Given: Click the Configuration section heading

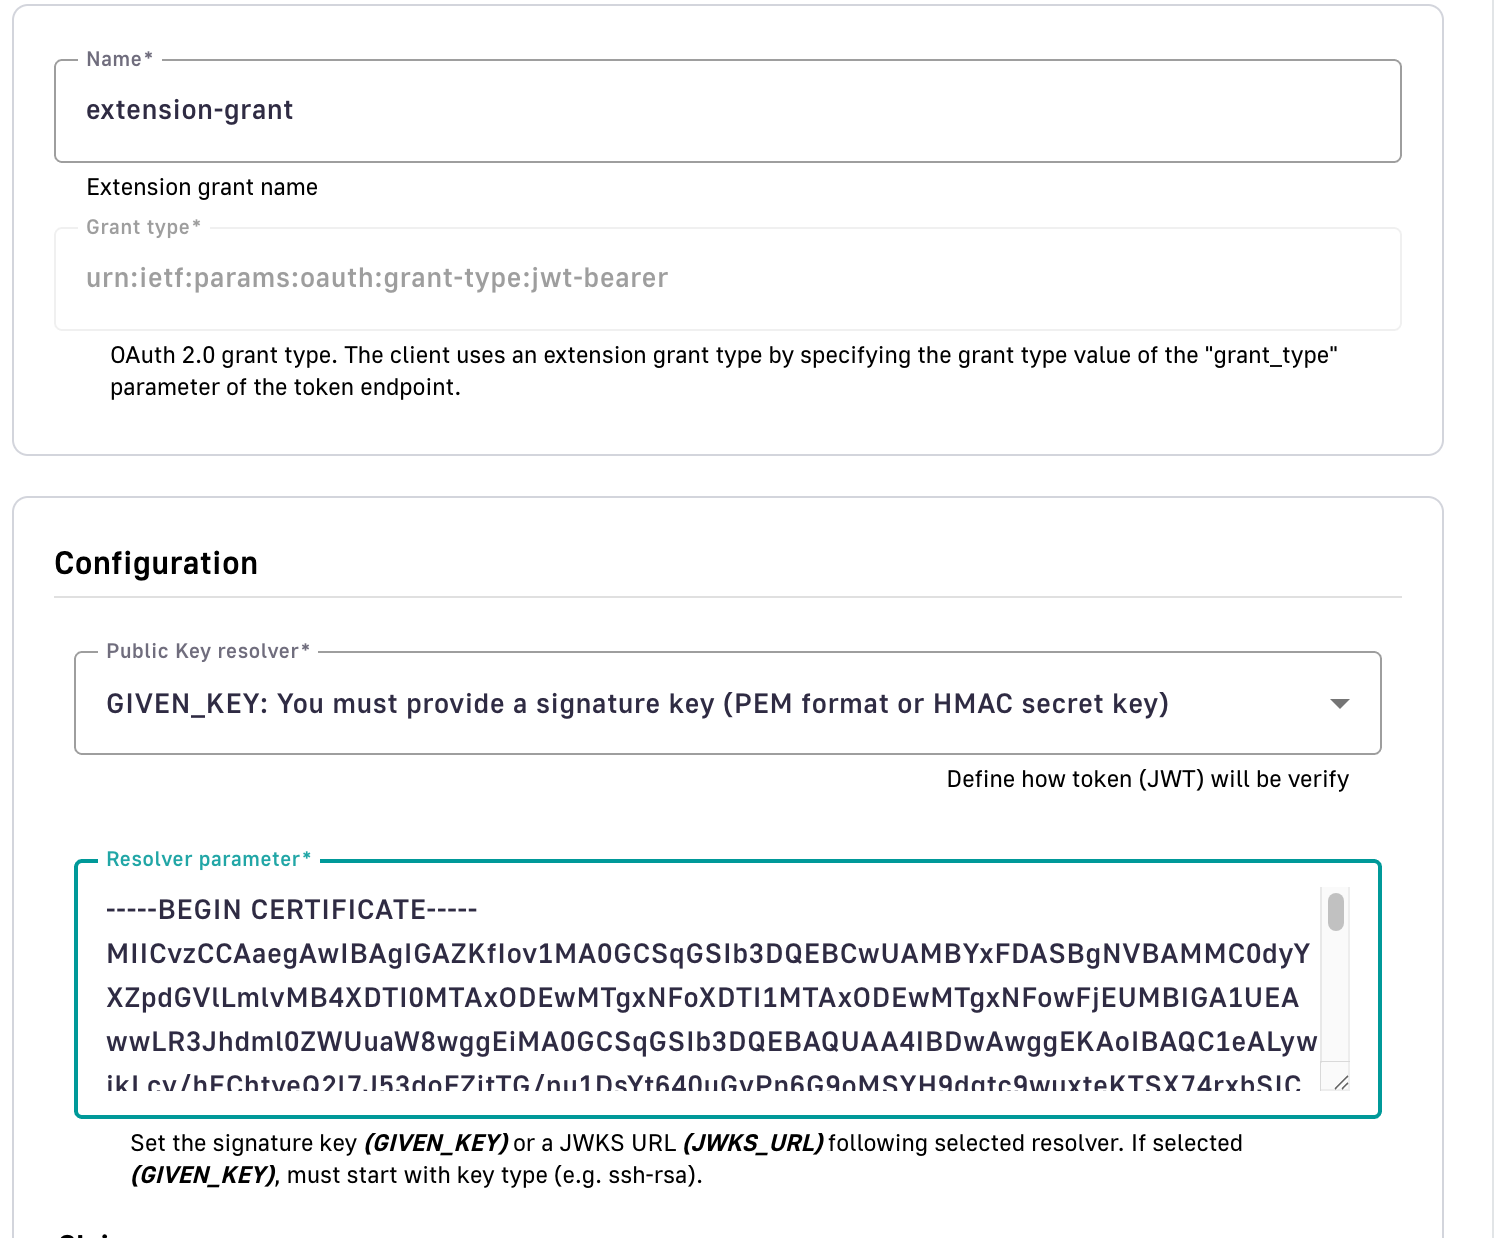Looking at the screenshot, I should tap(156, 564).
